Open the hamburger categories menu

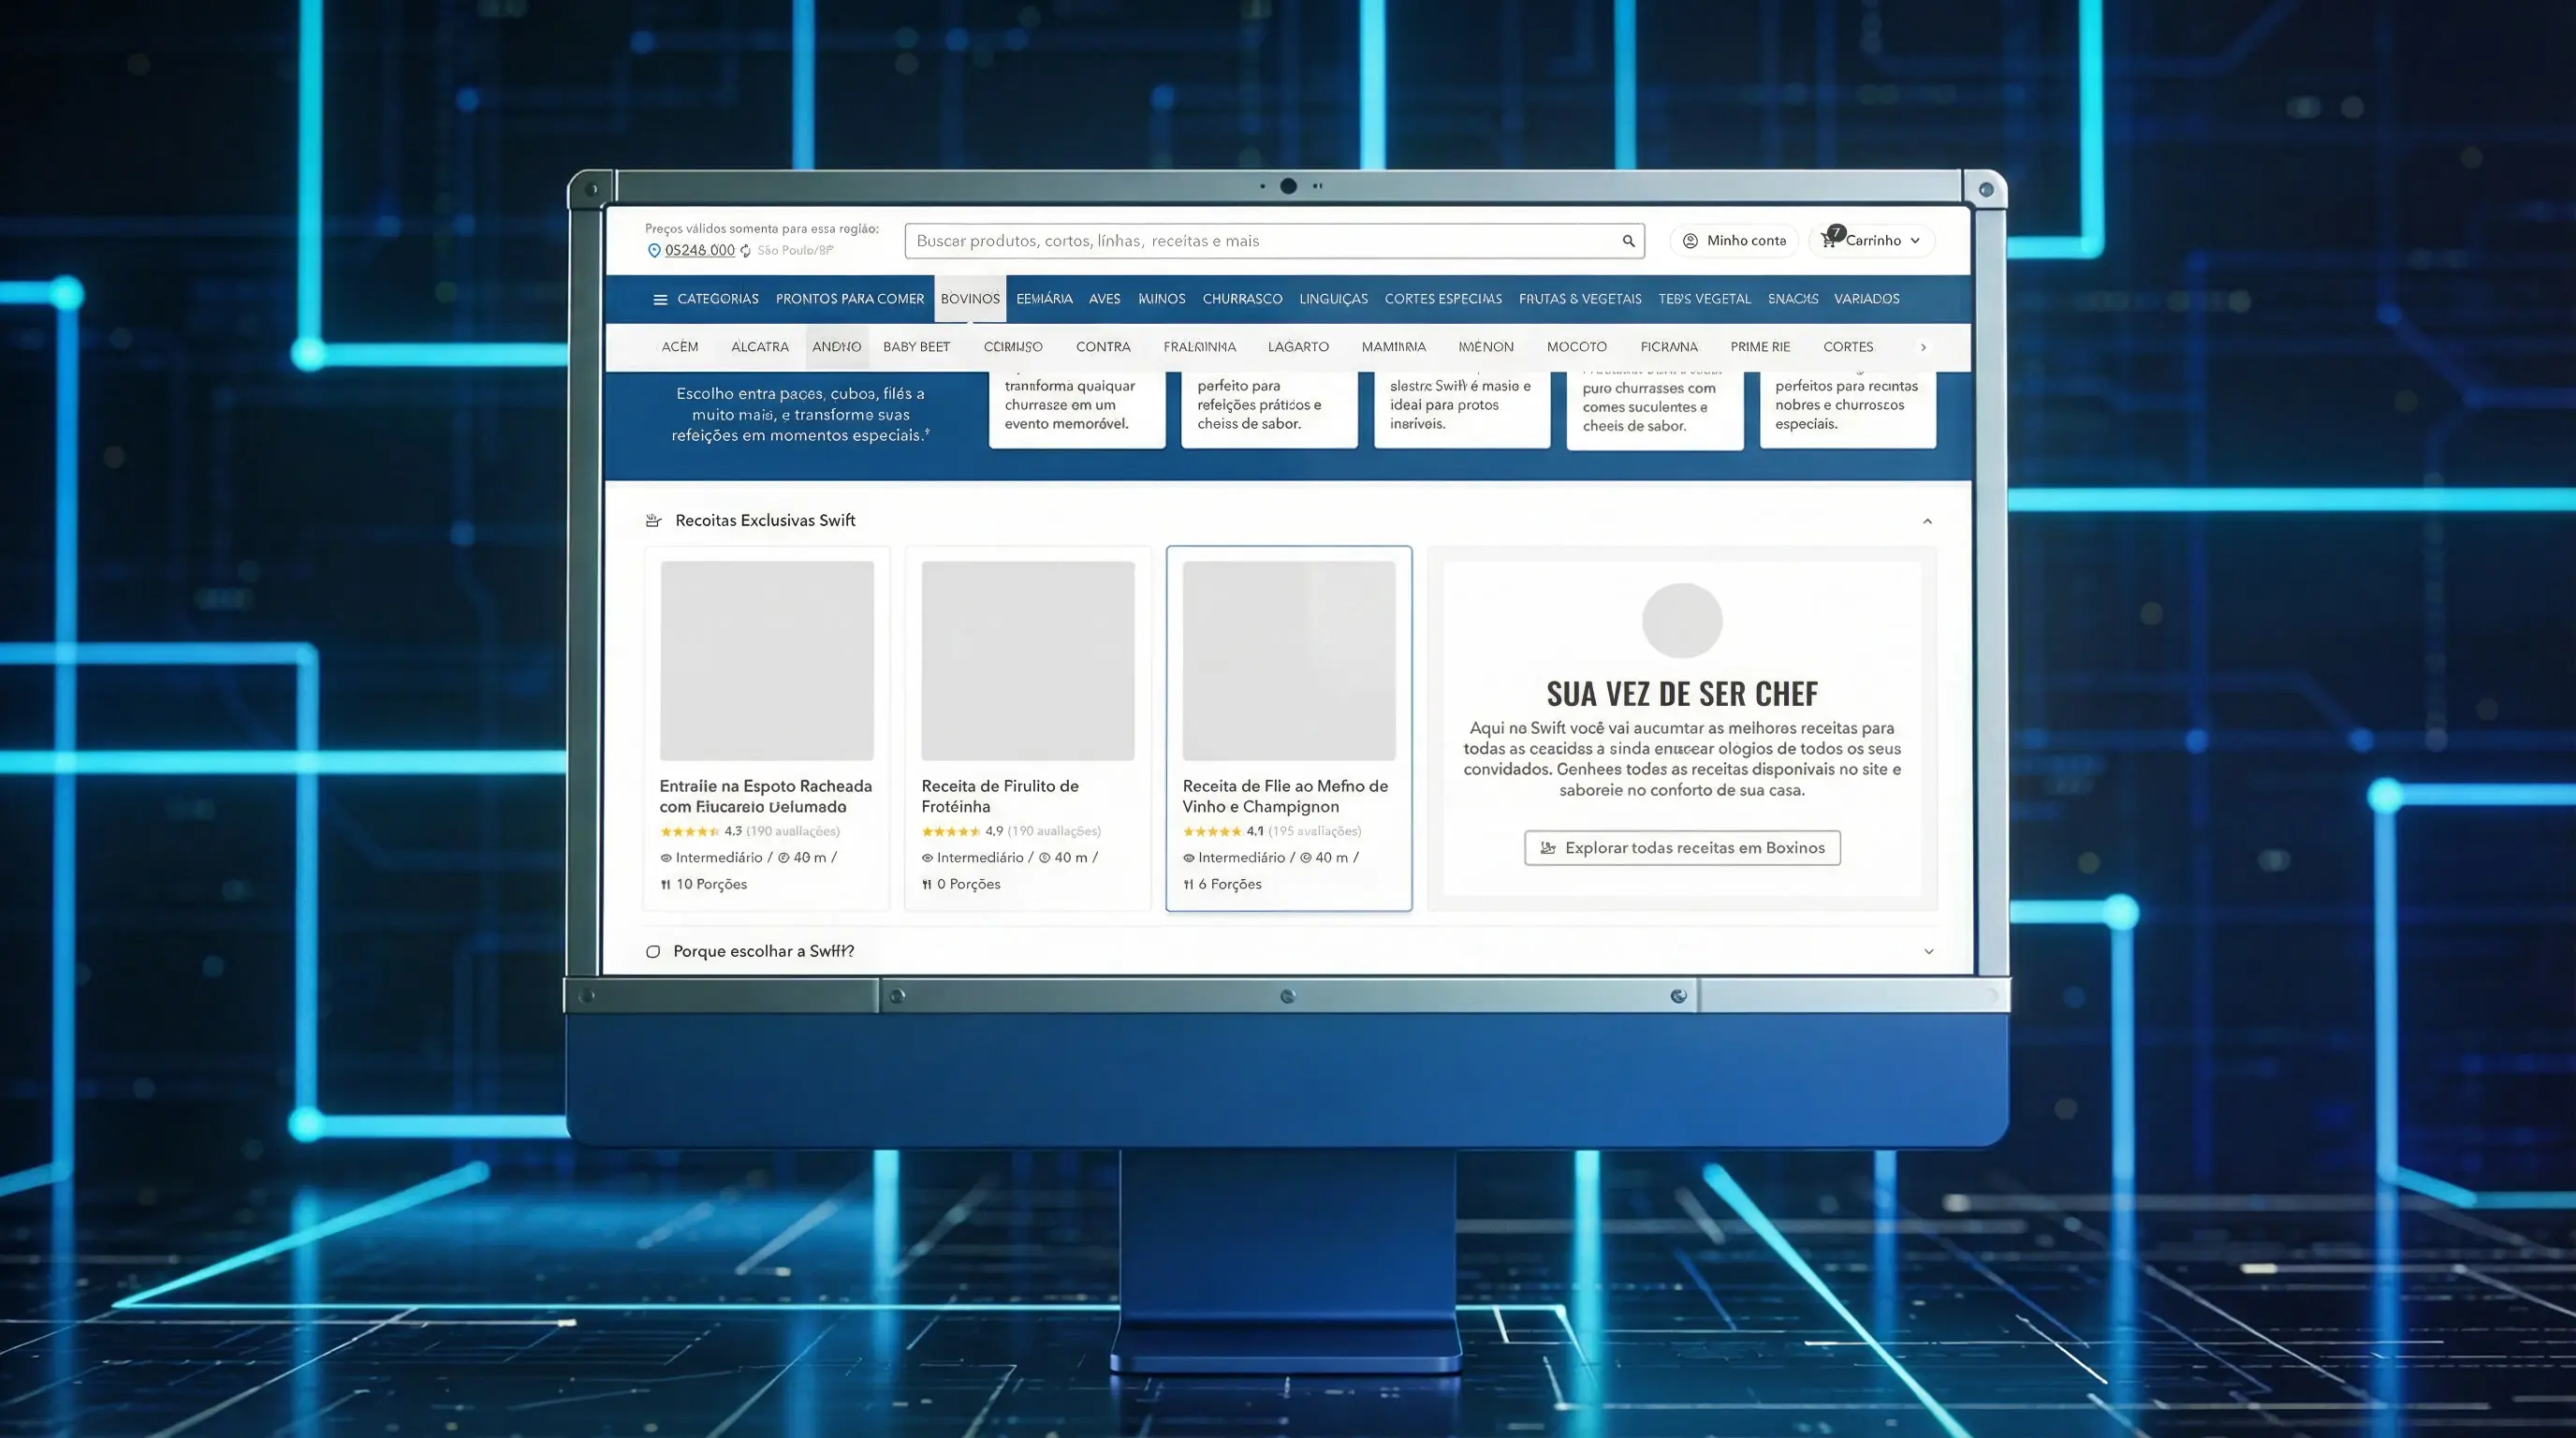(659, 298)
